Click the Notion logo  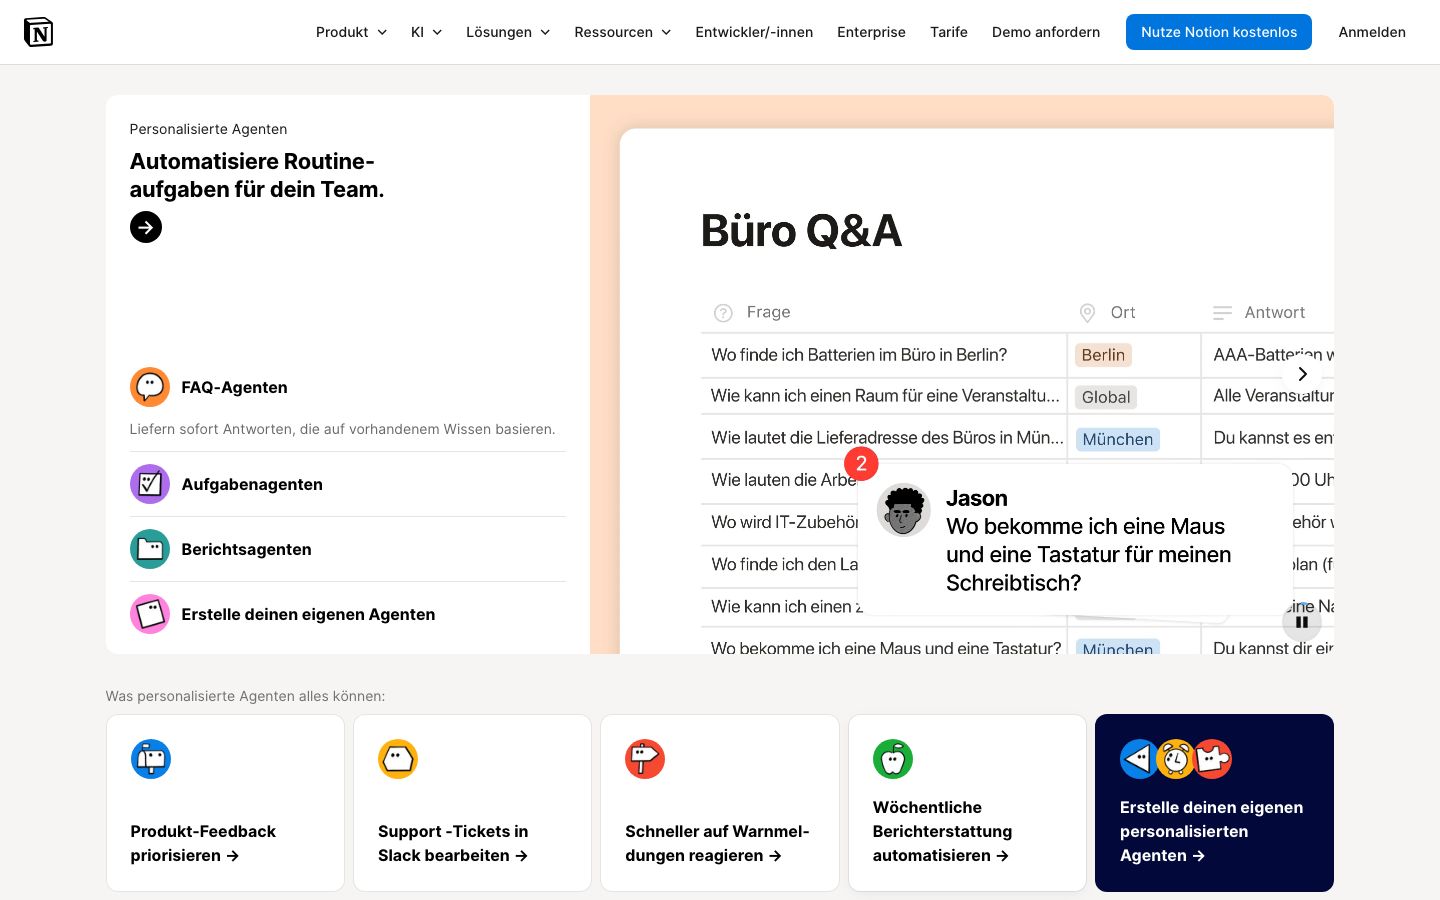pos(38,32)
